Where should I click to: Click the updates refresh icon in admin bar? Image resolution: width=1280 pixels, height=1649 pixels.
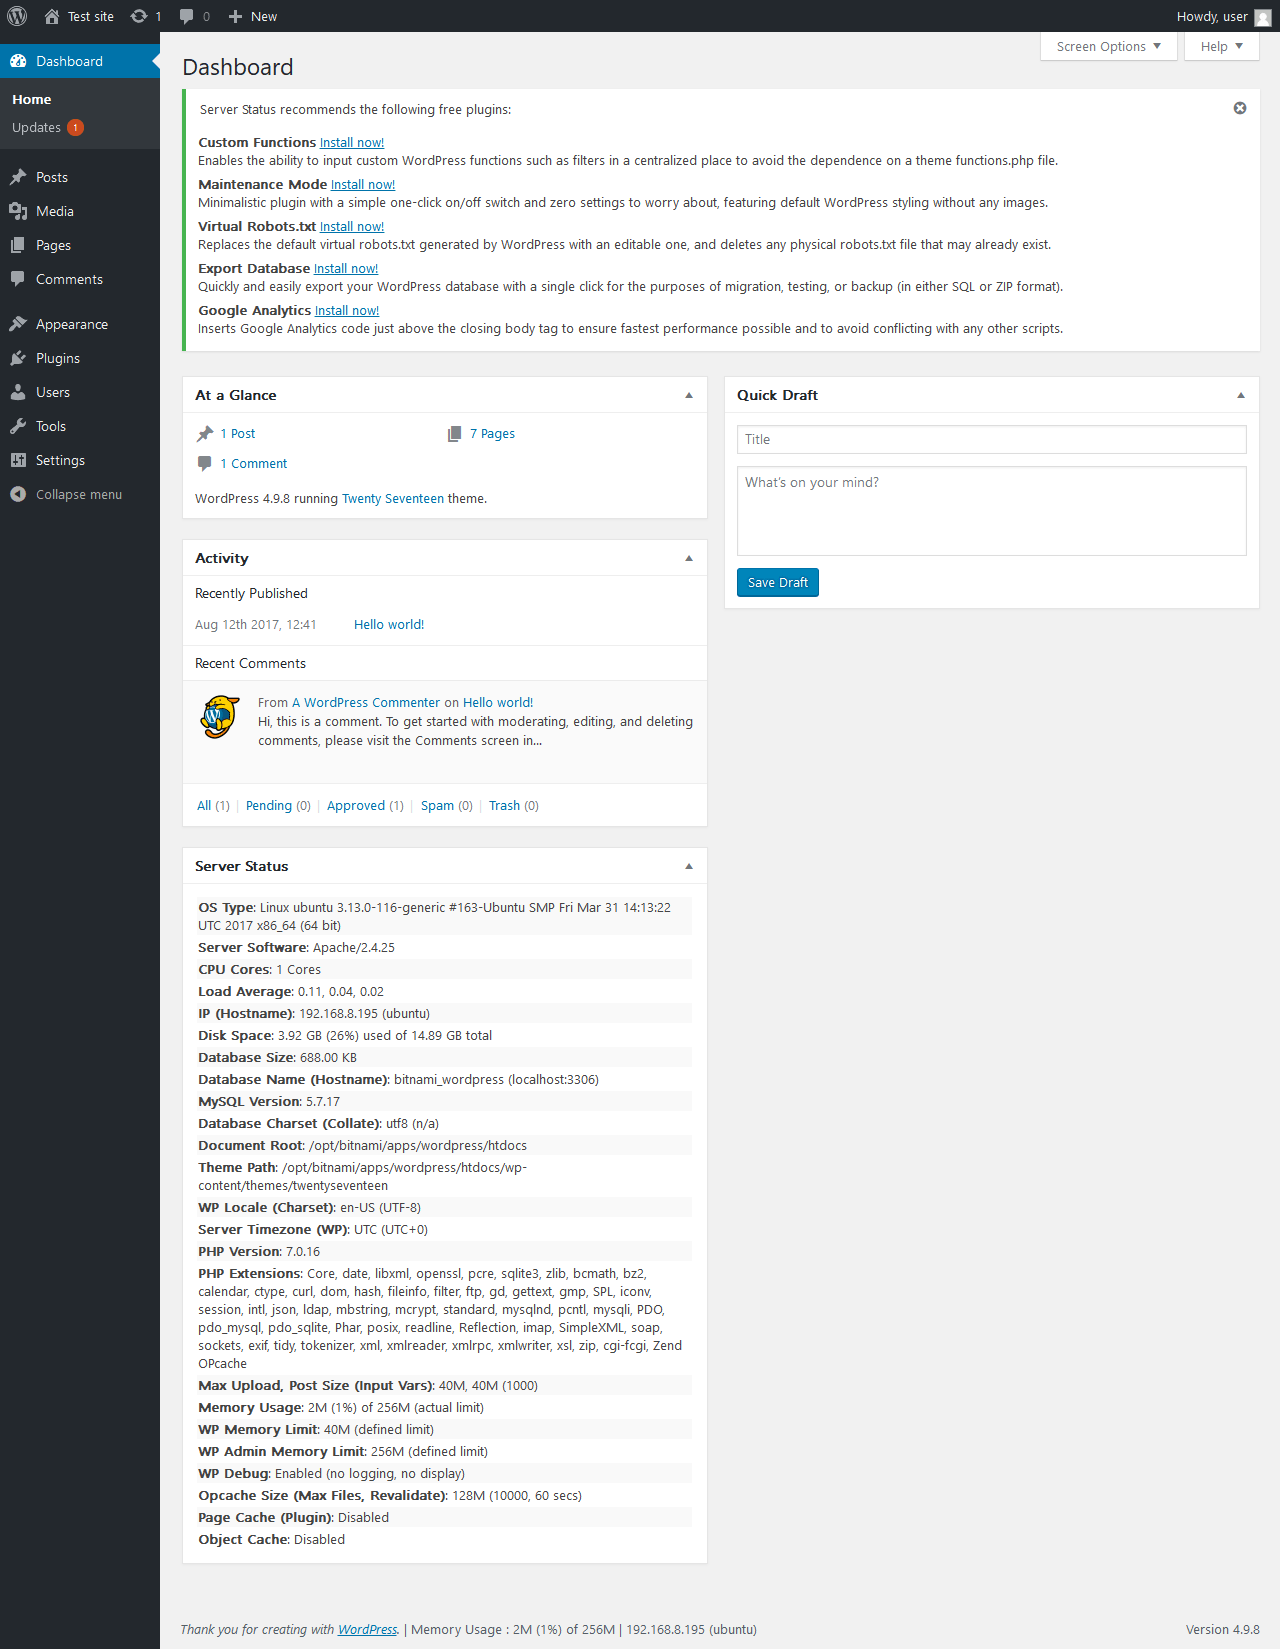coord(139,16)
